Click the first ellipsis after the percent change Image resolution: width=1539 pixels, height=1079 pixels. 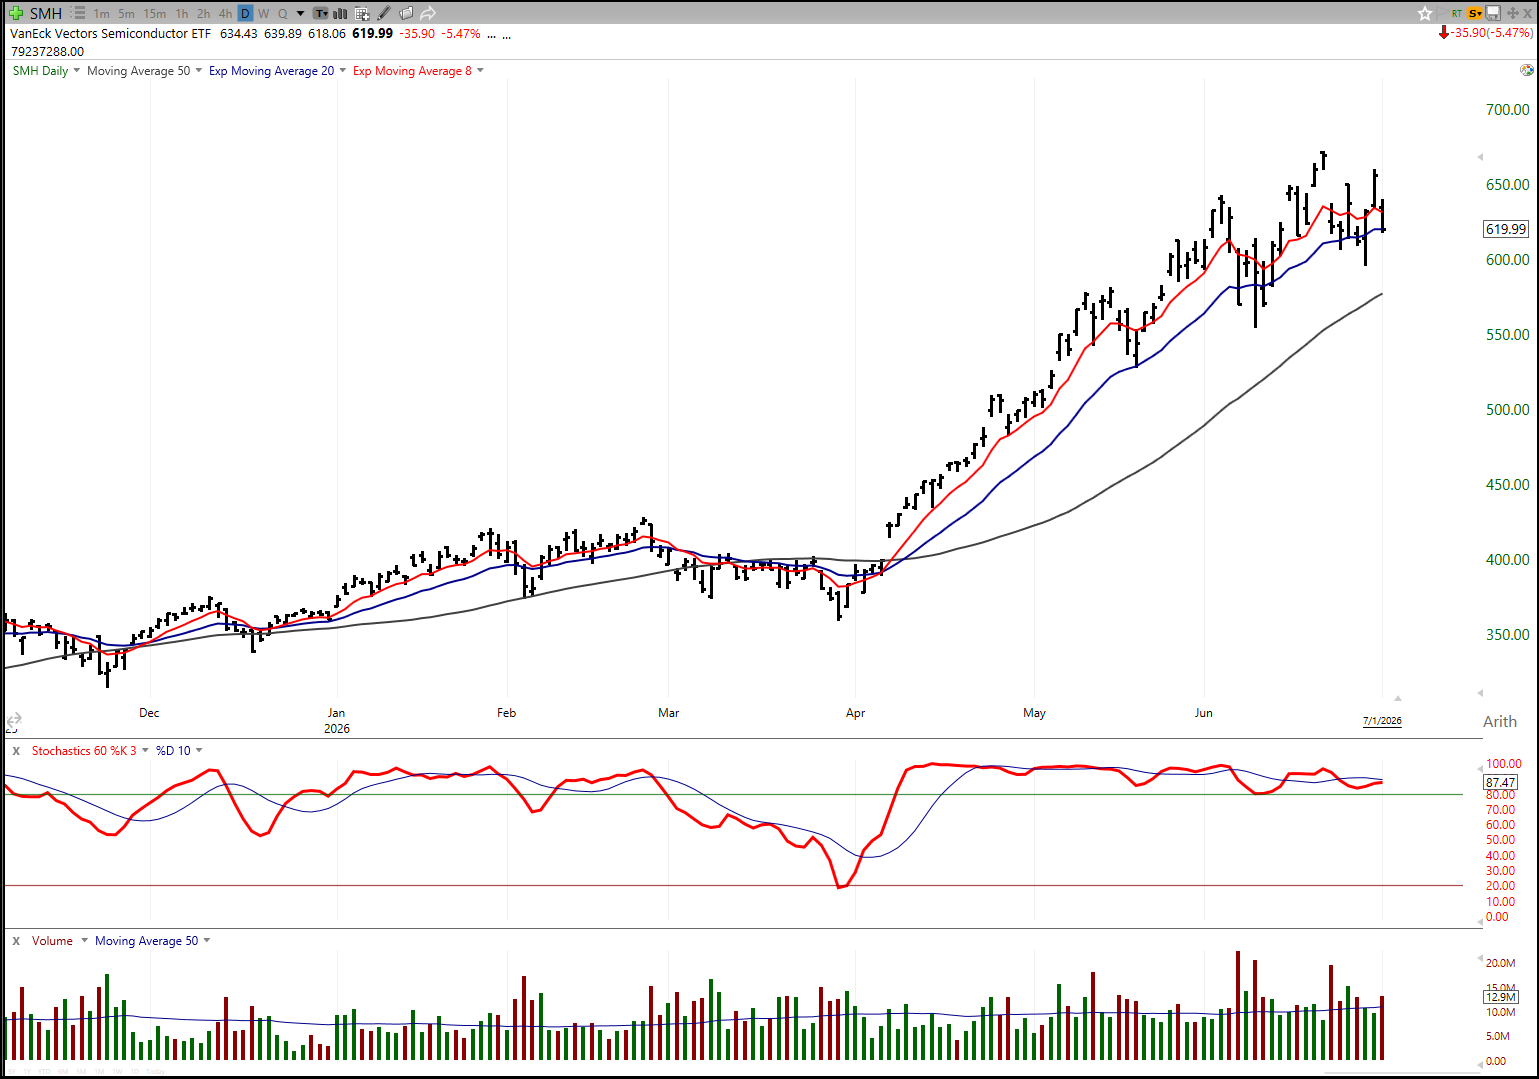pos(492,35)
